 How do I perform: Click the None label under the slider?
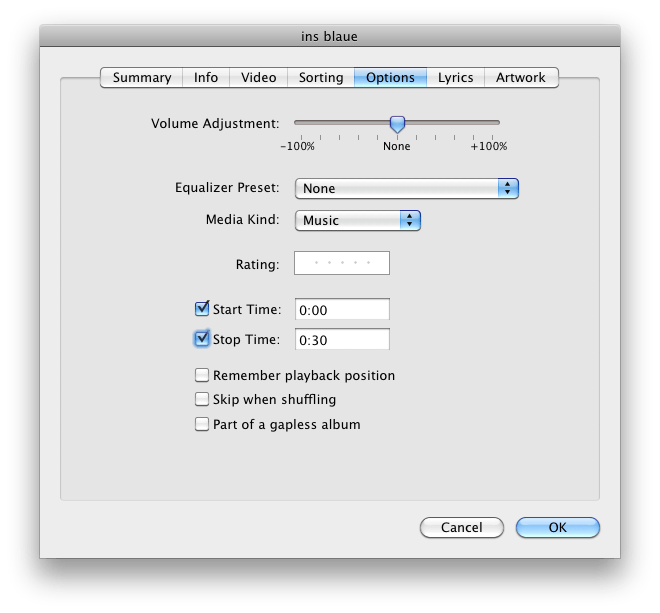(397, 147)
